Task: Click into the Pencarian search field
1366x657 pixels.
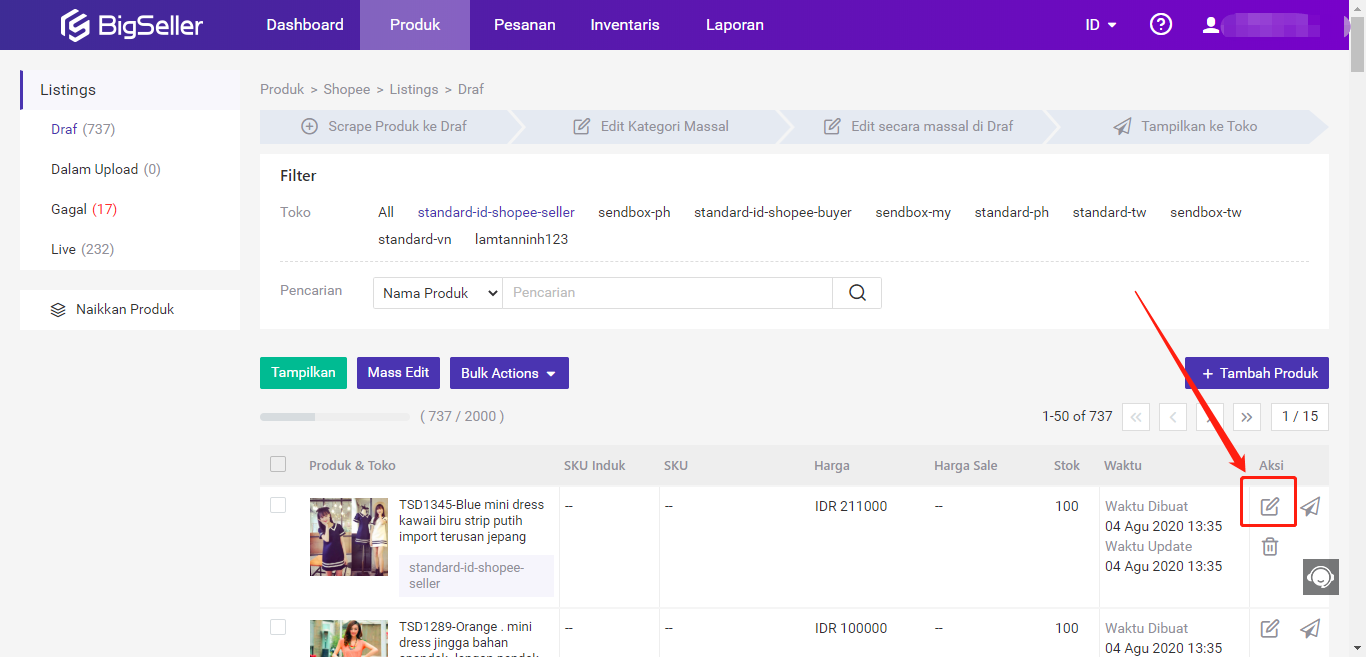Action: coord(667,293)
